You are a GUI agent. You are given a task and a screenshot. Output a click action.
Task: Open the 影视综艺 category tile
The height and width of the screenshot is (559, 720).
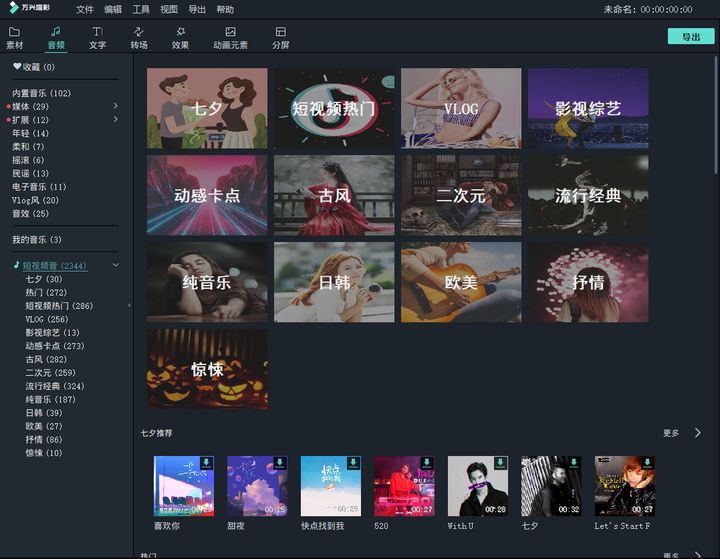(588, 108)
